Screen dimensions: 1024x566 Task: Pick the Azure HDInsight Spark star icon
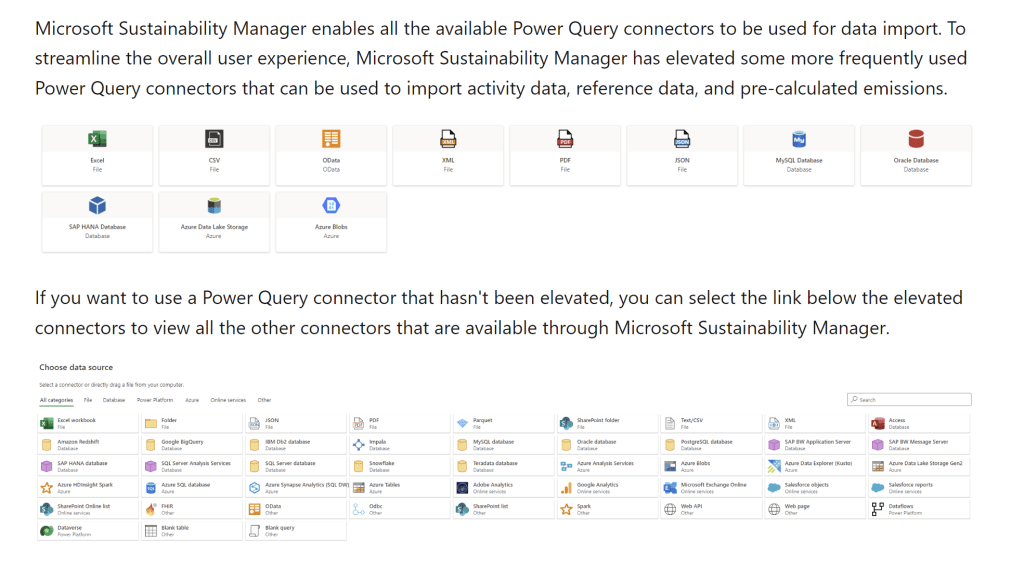coord(46,487)
